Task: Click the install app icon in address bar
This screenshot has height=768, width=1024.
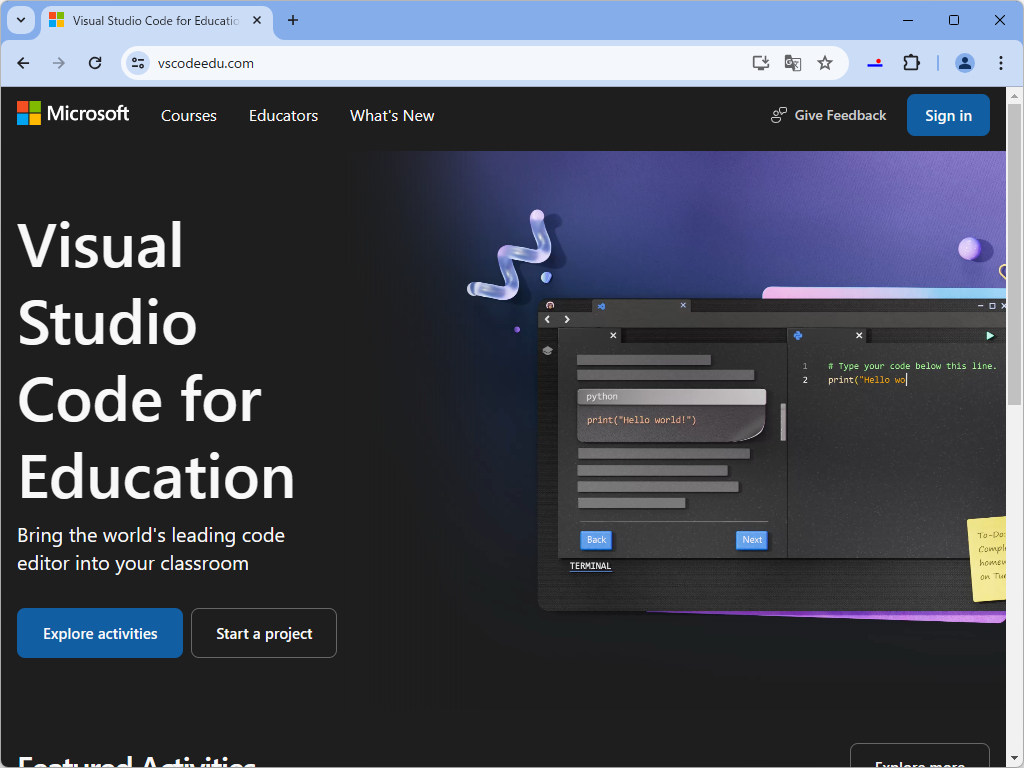Action: (x=760, y=62)
